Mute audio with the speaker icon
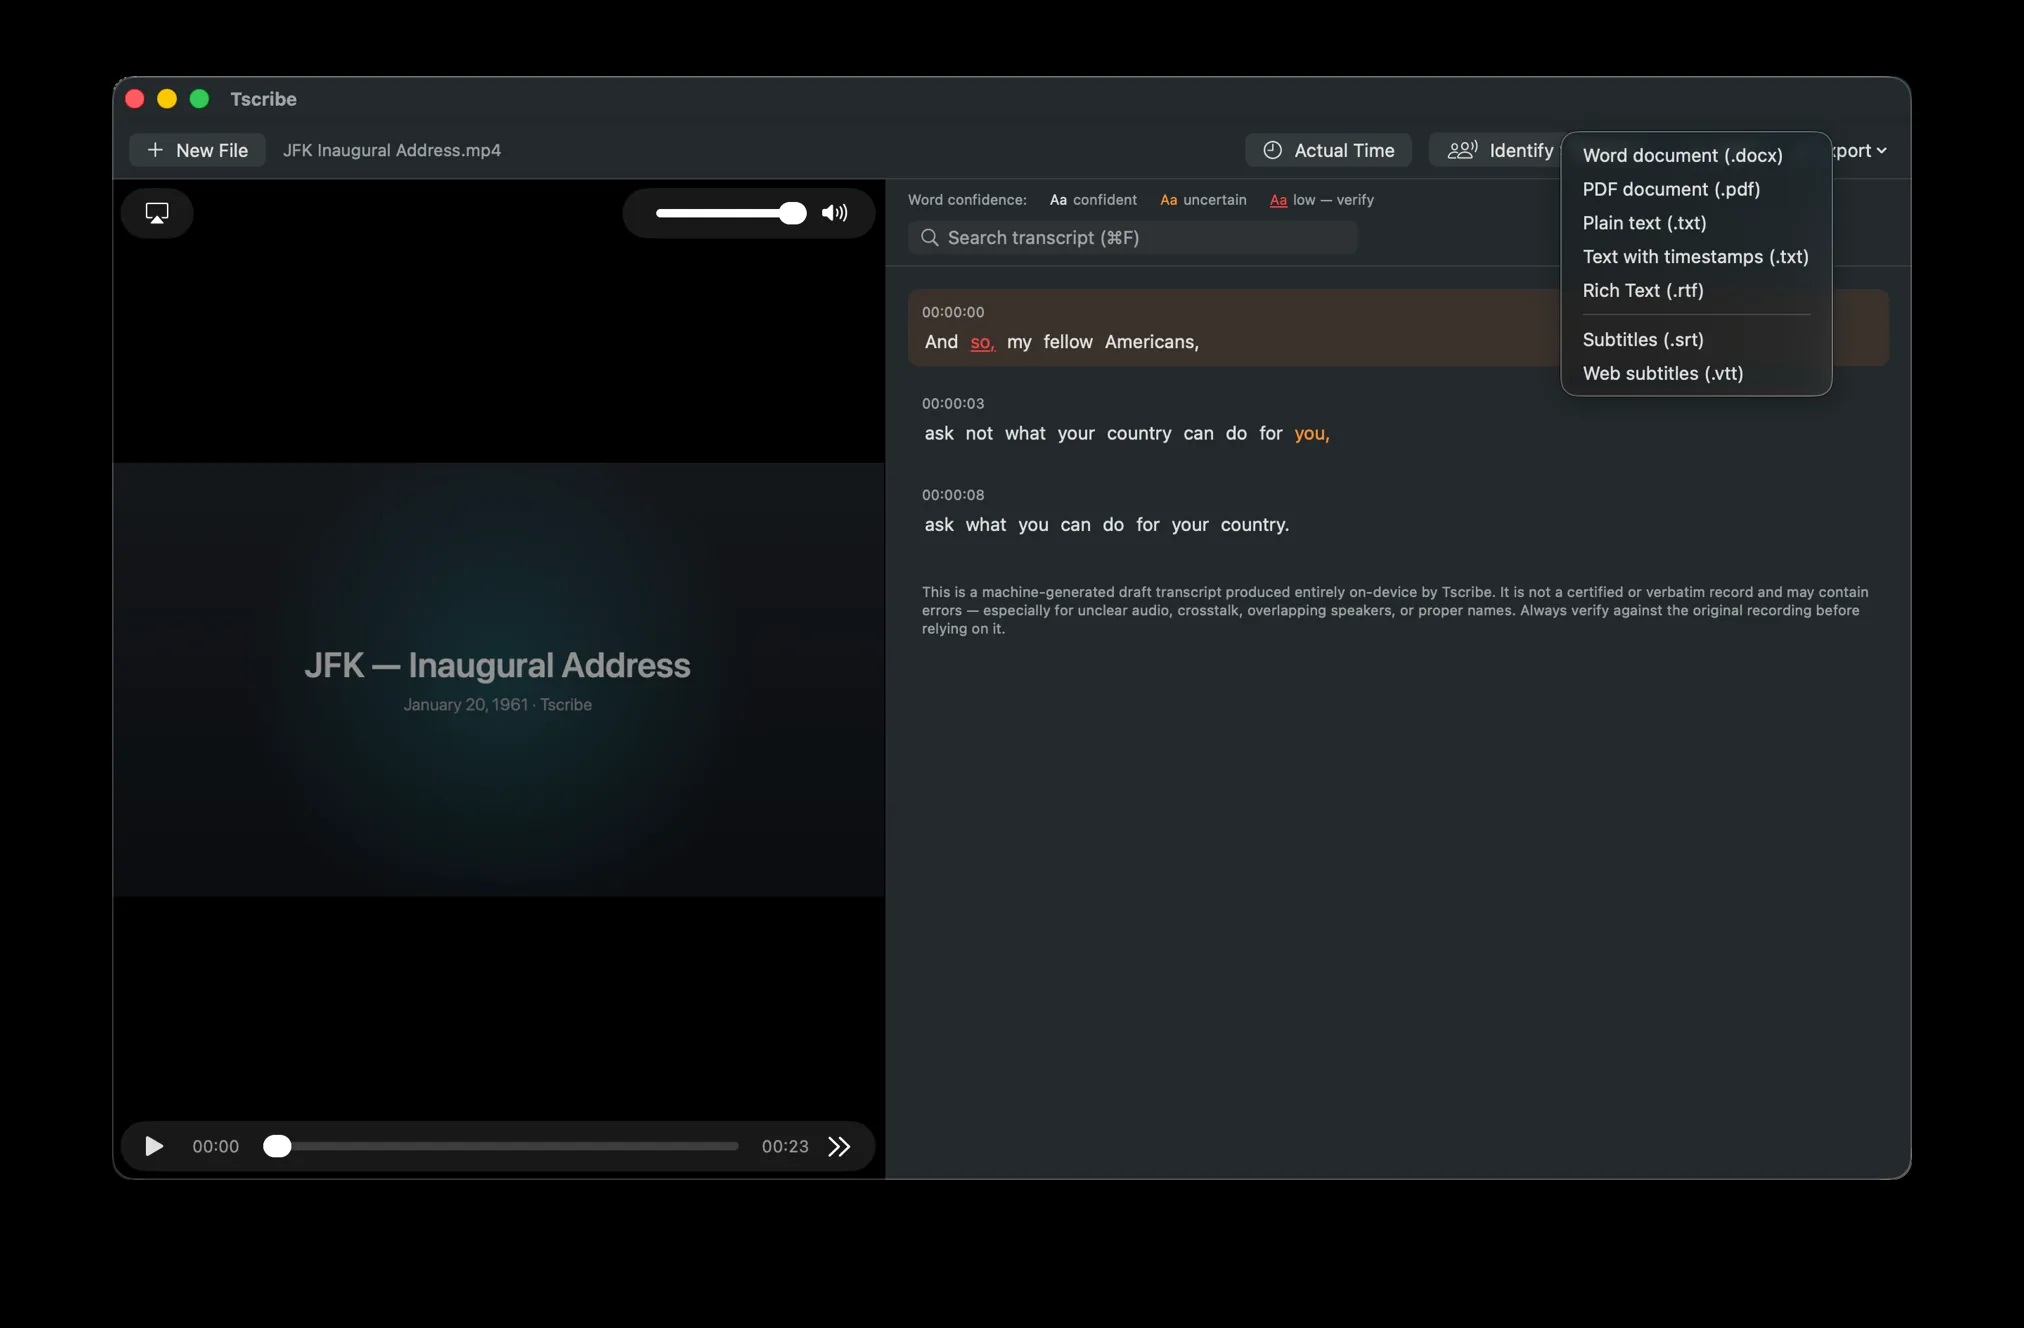The image size is (2024, 1328). 834,213
